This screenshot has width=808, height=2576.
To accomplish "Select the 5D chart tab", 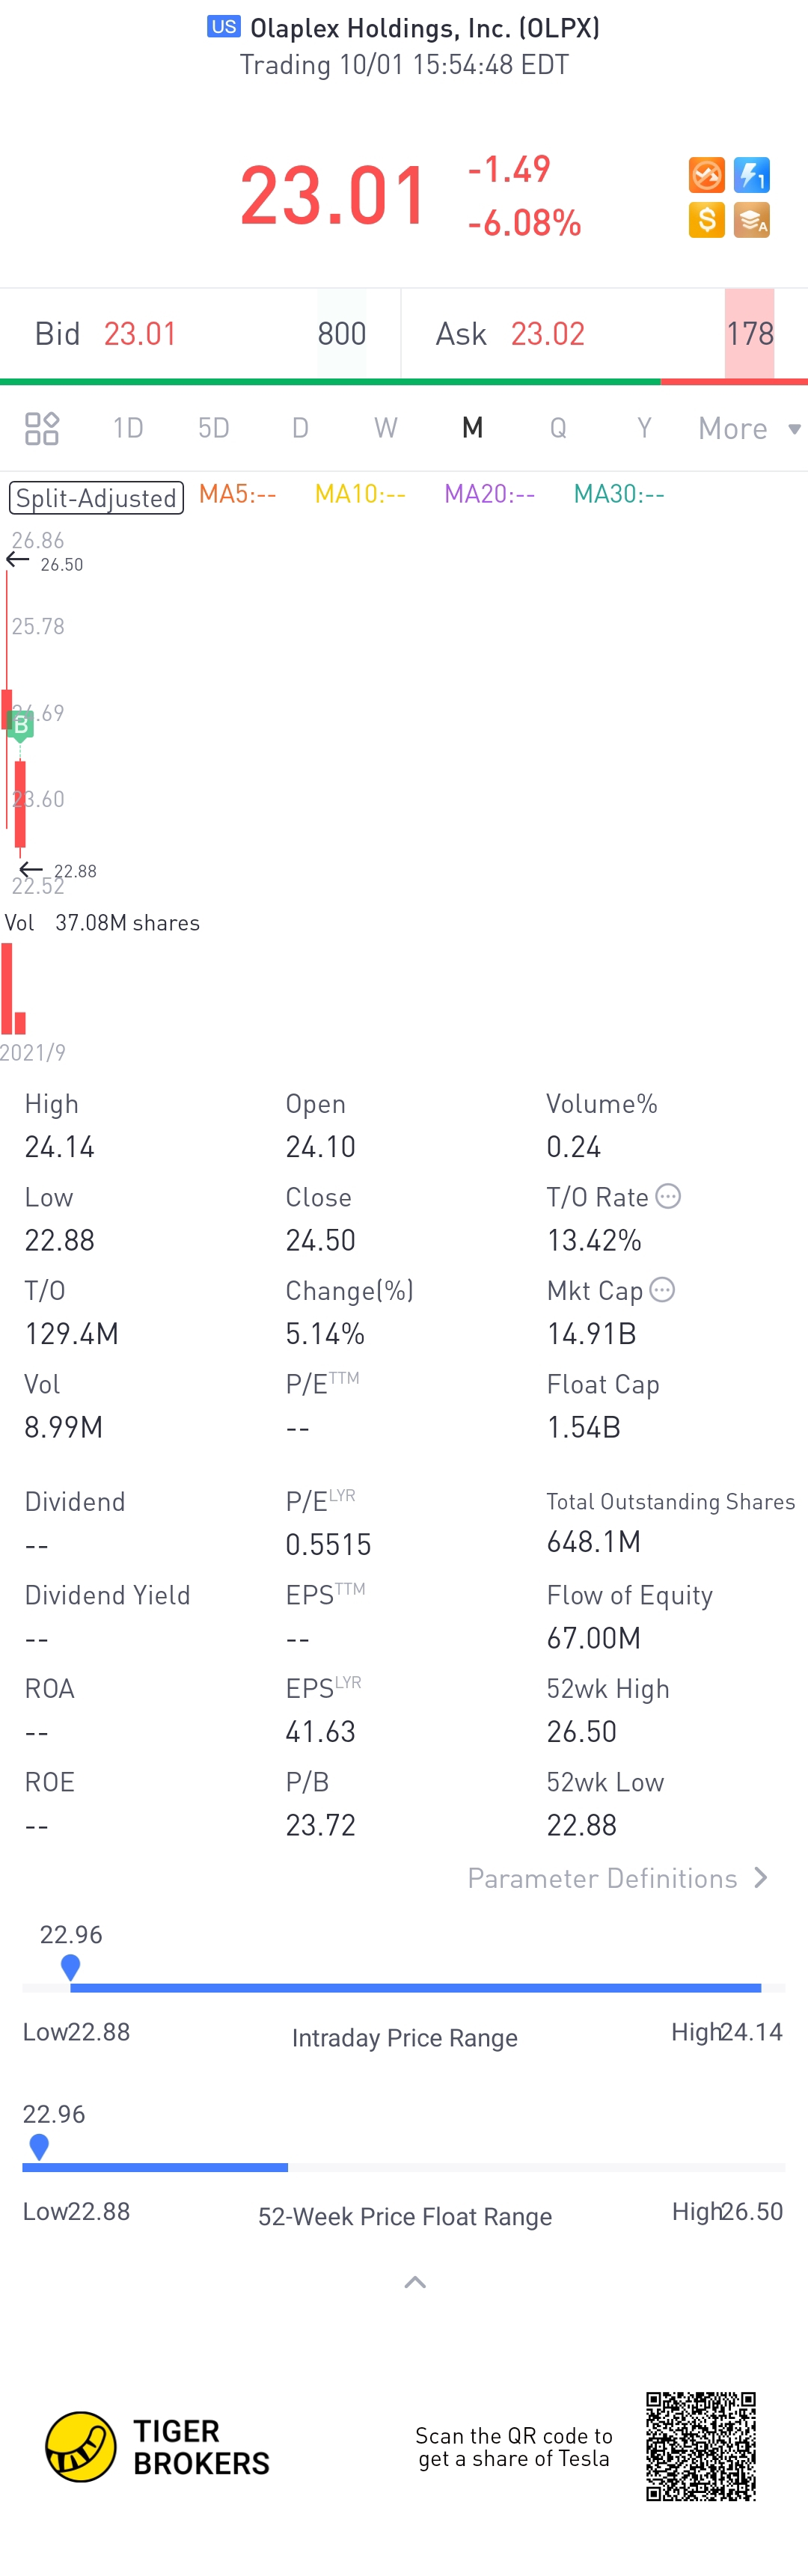I will [x=213, y=428].
